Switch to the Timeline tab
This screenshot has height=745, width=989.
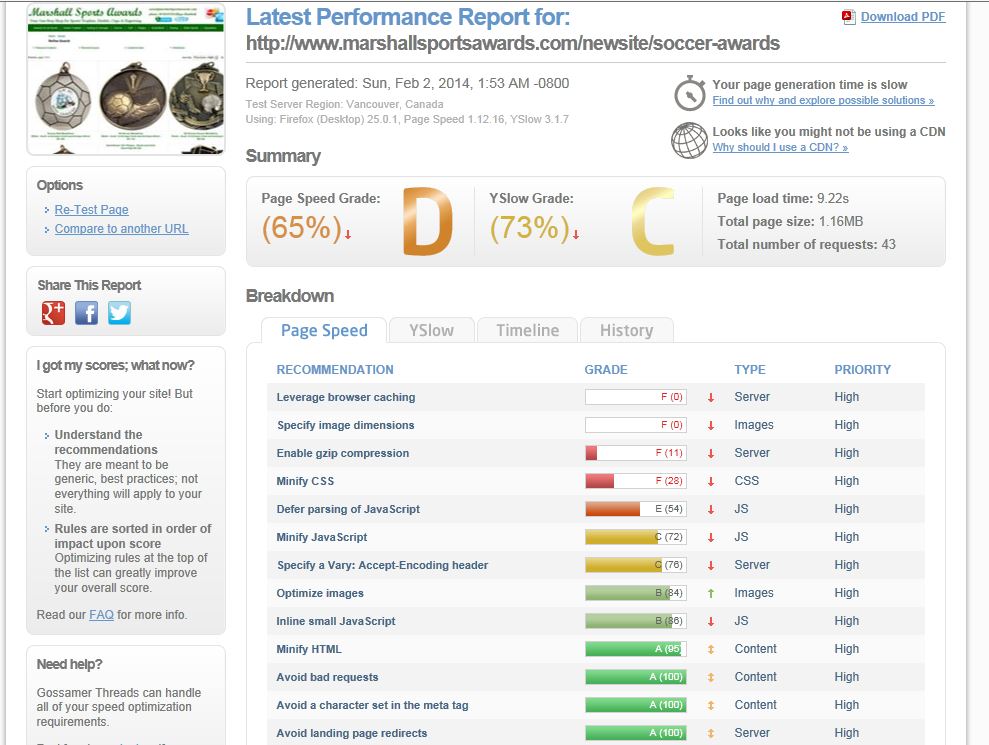(527, 331)
